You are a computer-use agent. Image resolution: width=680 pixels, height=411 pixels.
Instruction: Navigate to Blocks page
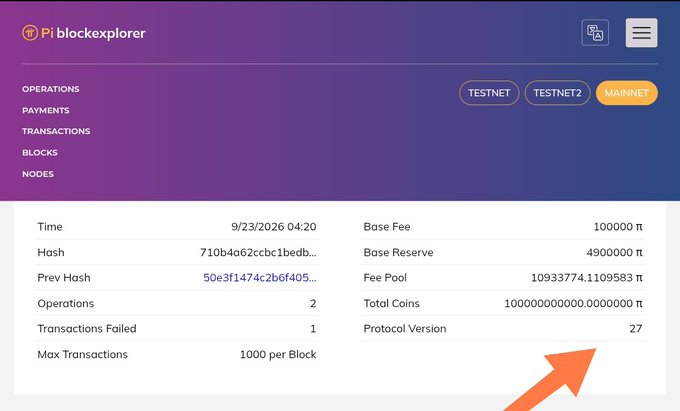coord(40,153)
